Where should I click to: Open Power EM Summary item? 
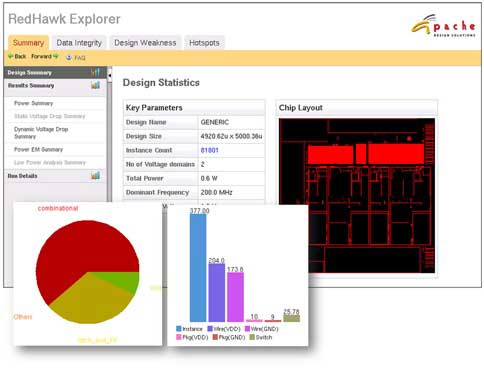(x=38, y=150)
